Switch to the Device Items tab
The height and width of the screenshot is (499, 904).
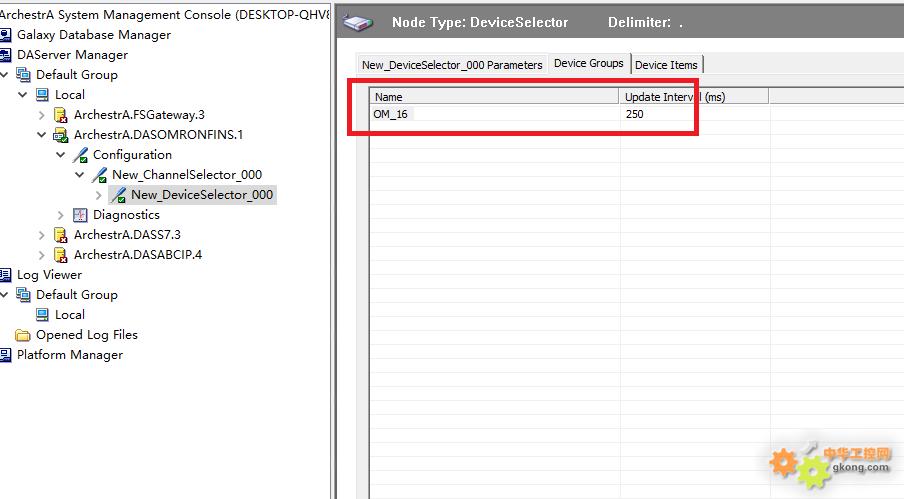click(x=666, y=65)
